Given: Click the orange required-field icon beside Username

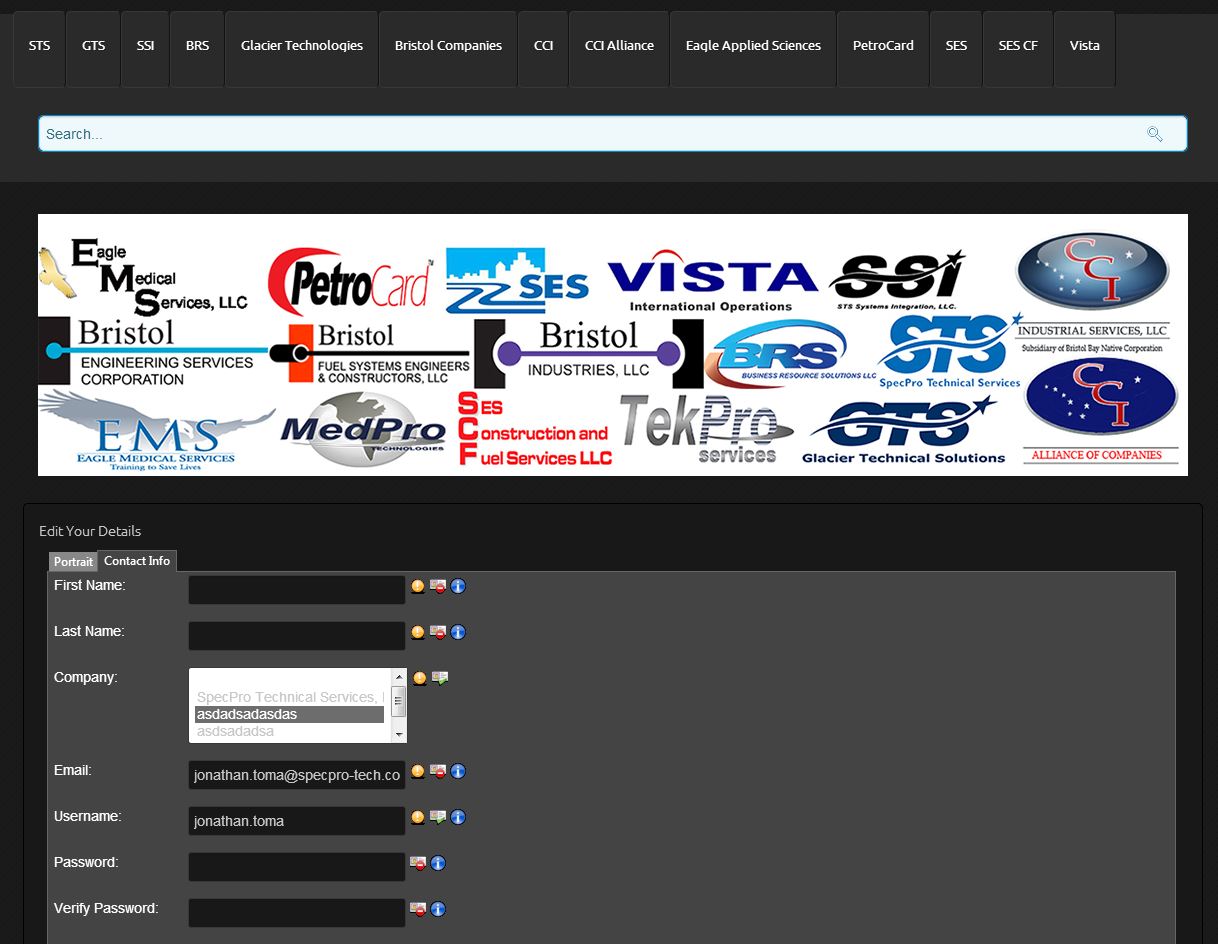Looking at the screenshot, I should (418, 817).
